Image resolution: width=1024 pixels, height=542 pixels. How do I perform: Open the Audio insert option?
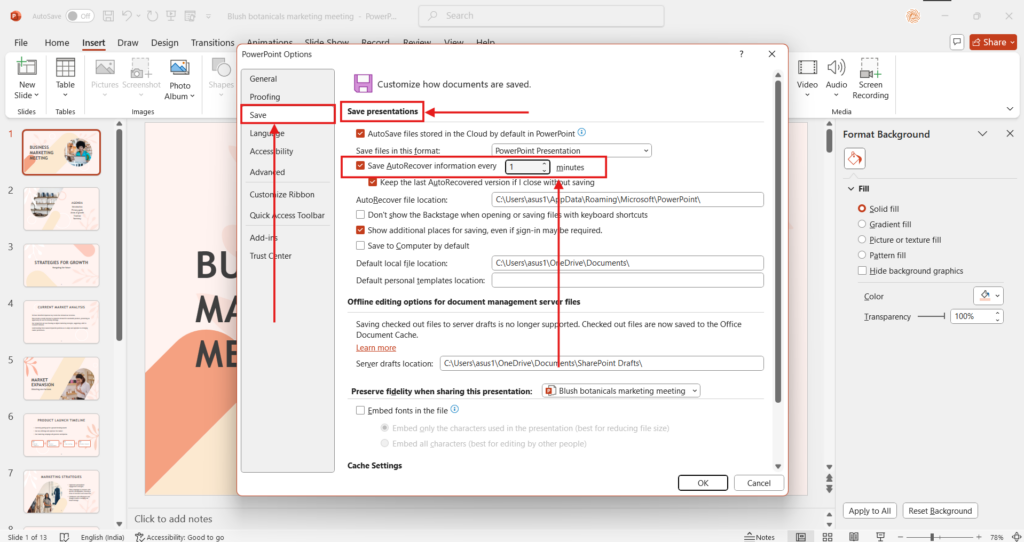(837, 68)
